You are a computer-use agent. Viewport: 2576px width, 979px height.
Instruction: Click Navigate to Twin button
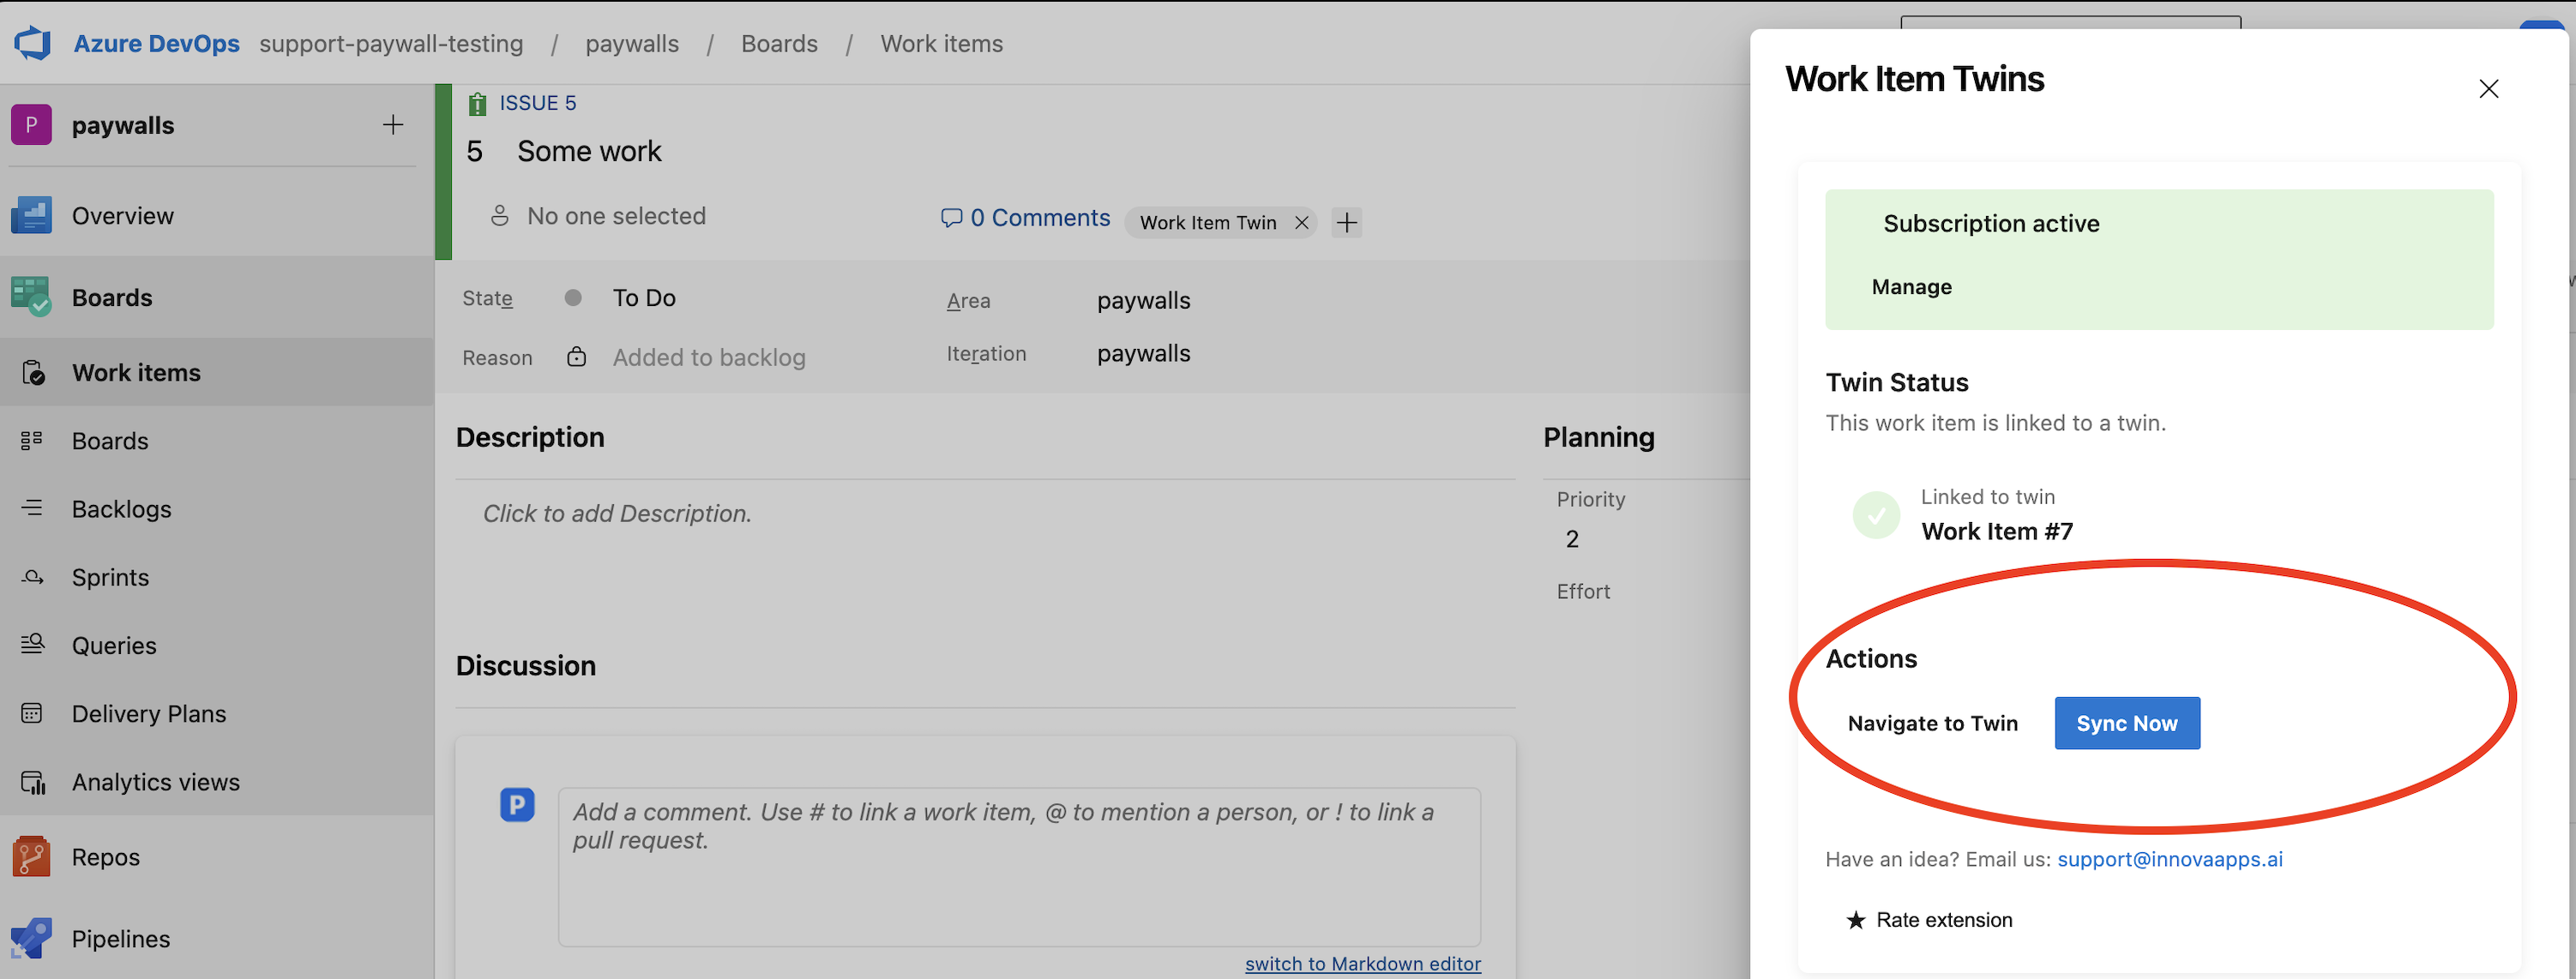click(x=1932, y=723)
